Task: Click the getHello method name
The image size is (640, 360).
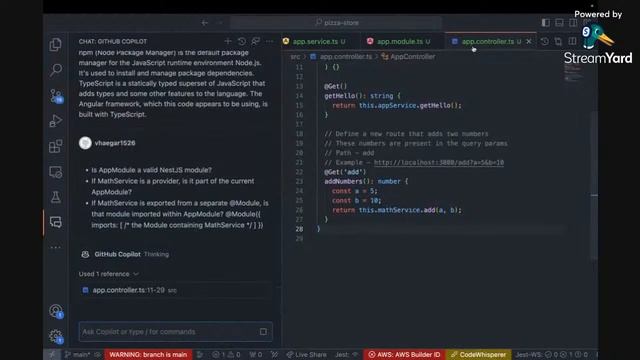Action: pos(340,96)
